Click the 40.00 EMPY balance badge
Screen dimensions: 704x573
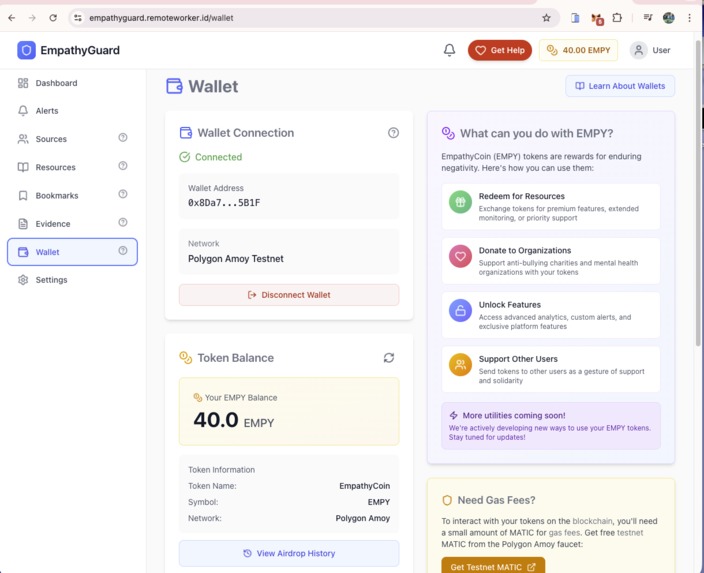[578, 50]
